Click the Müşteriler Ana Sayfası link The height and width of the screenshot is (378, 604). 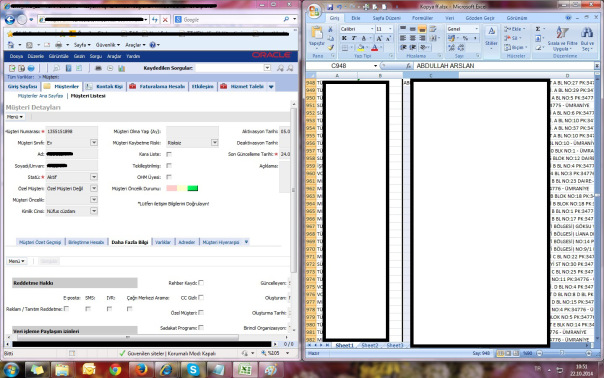tap(40, 96)
